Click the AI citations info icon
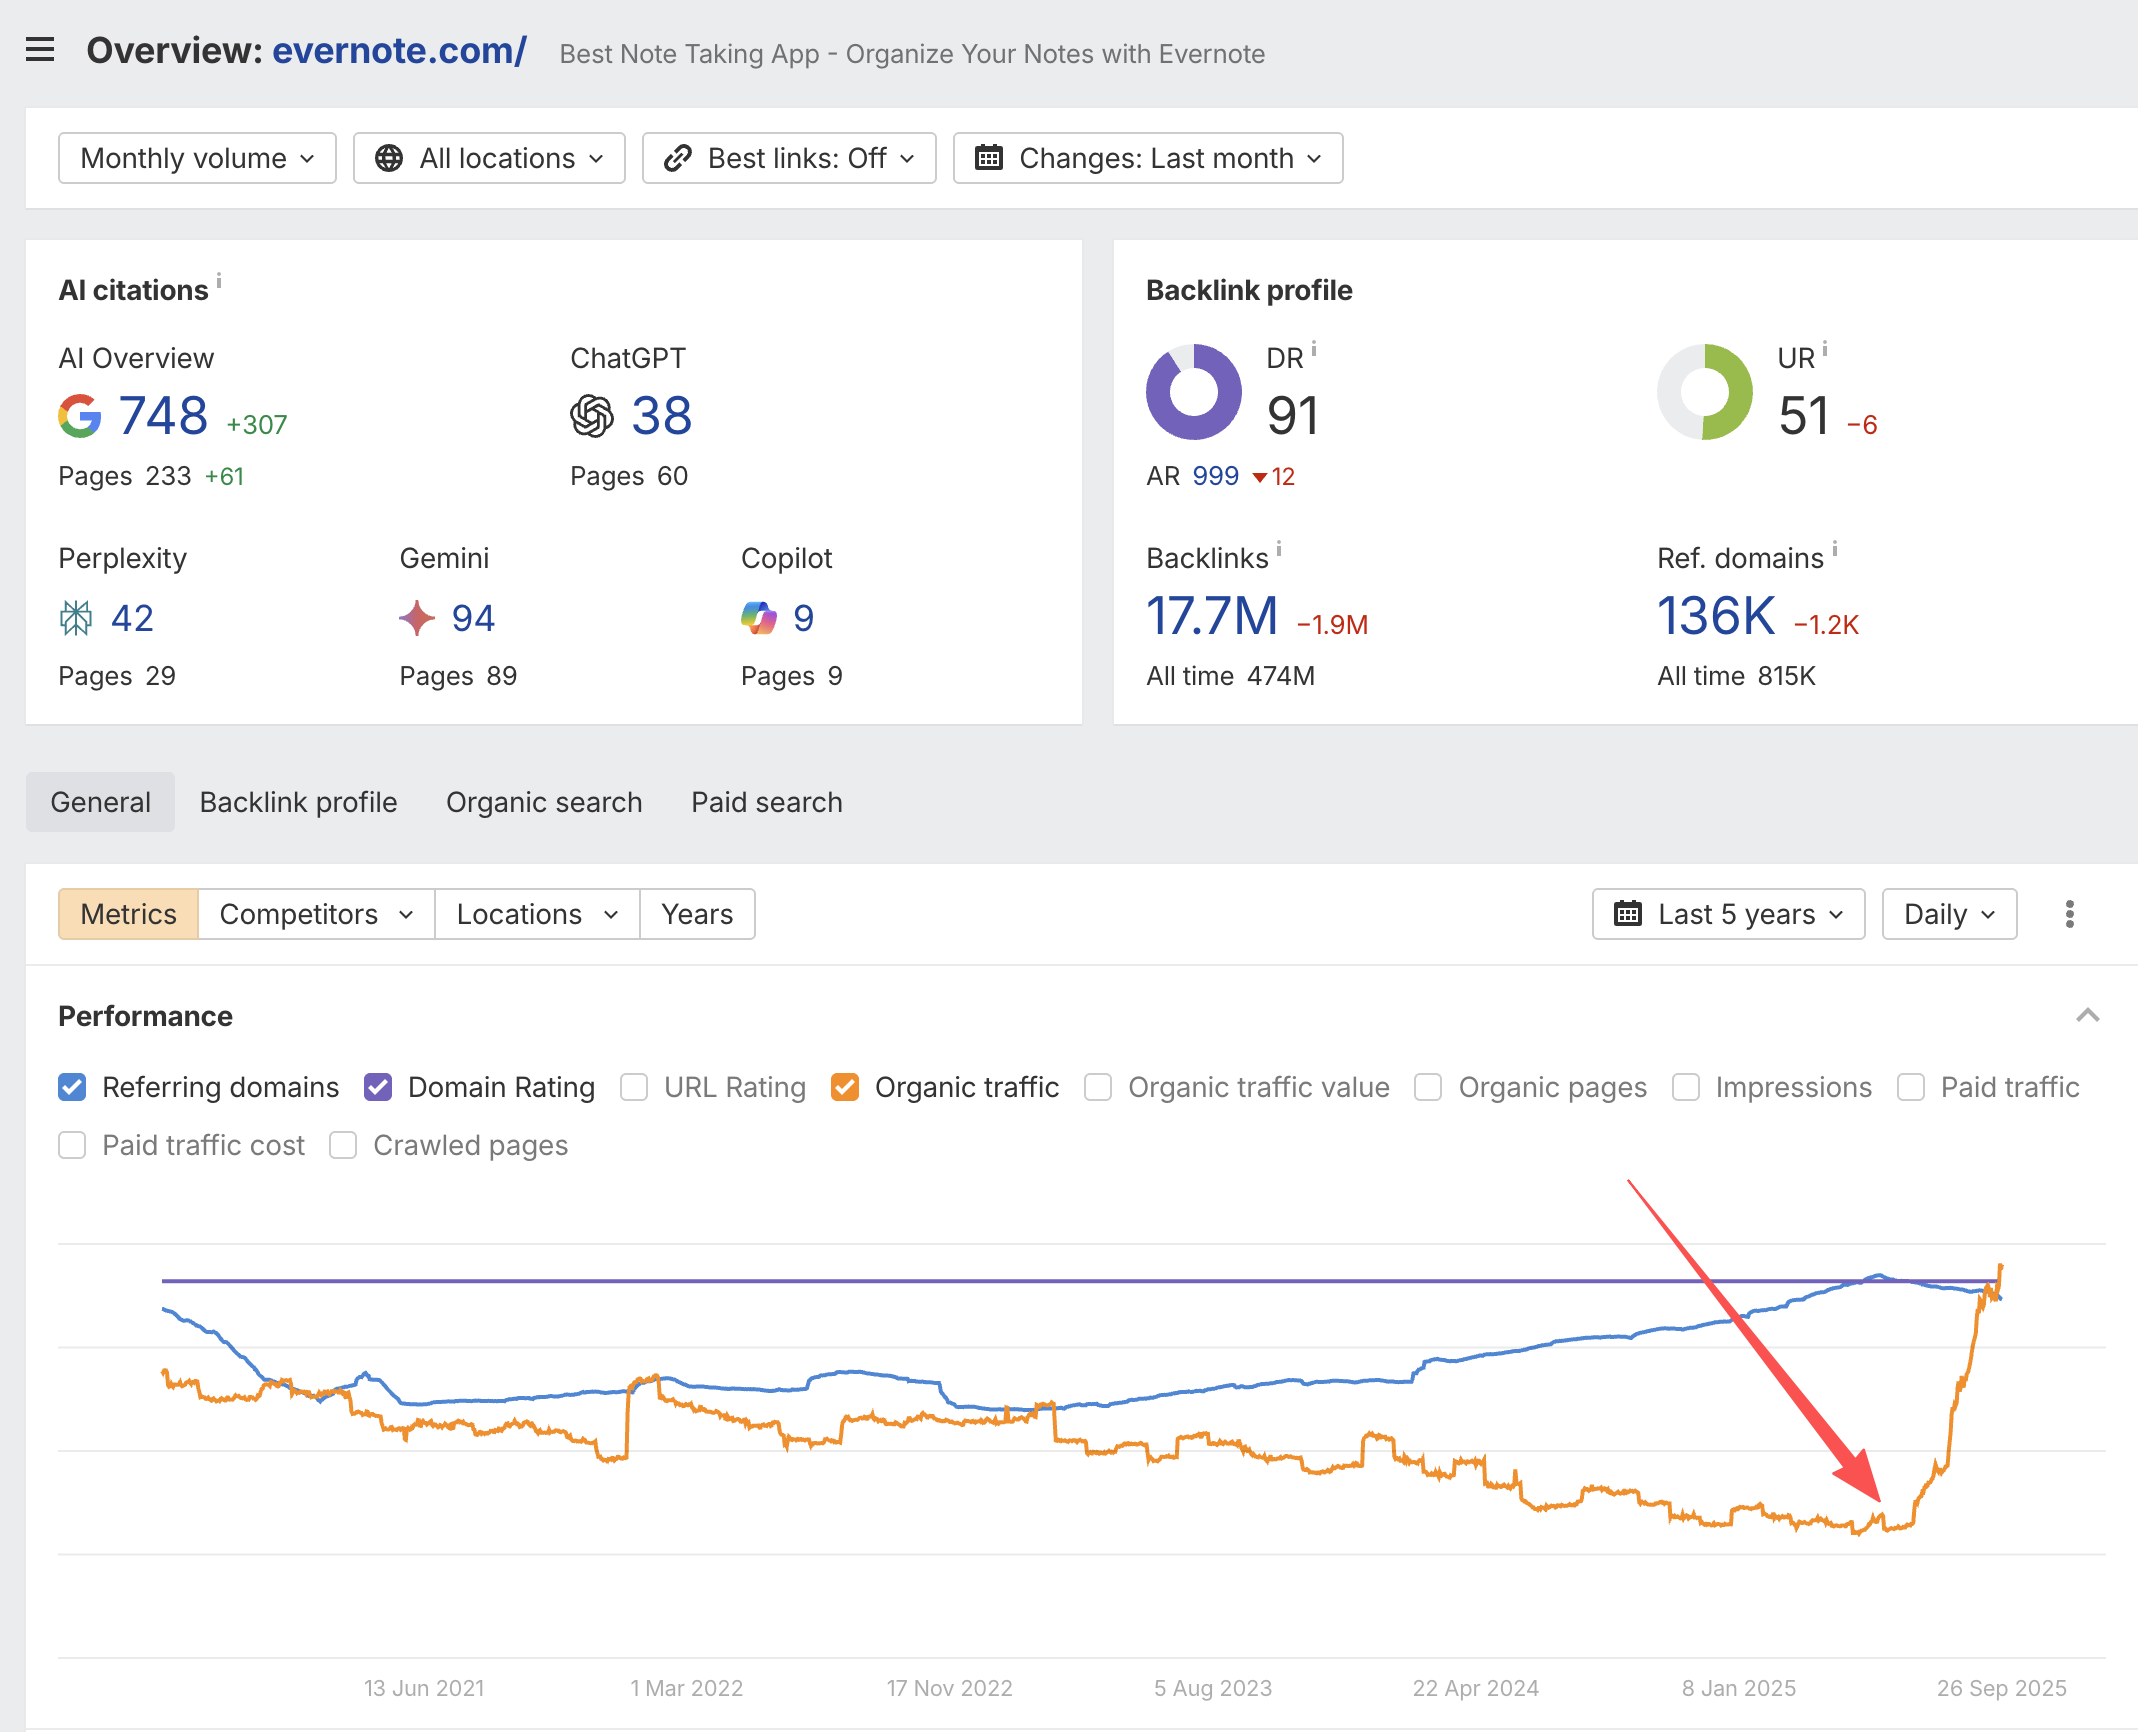Image resolution: width=2138 pixels, height=1732 pixels. pos(219,280)
